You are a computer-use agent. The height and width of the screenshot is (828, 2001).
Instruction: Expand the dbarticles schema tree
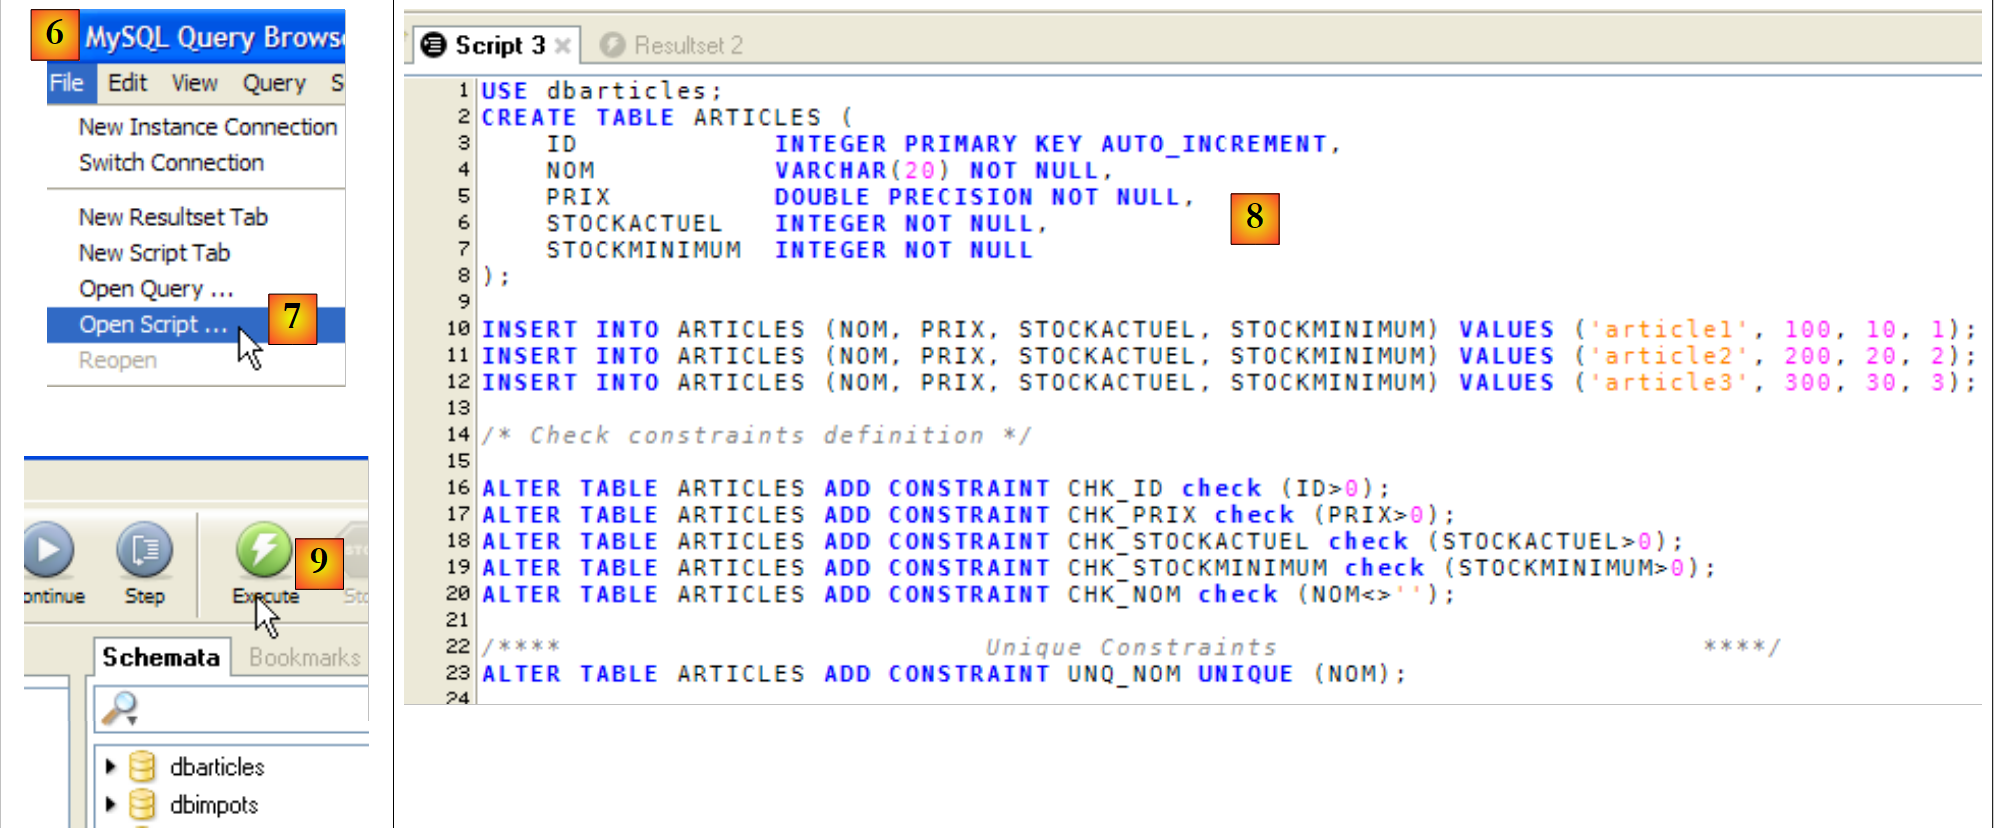point(111,767)
